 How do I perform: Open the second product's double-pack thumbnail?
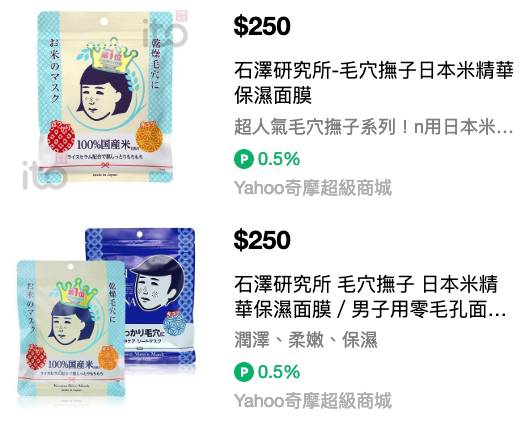(x=106, y=312)
